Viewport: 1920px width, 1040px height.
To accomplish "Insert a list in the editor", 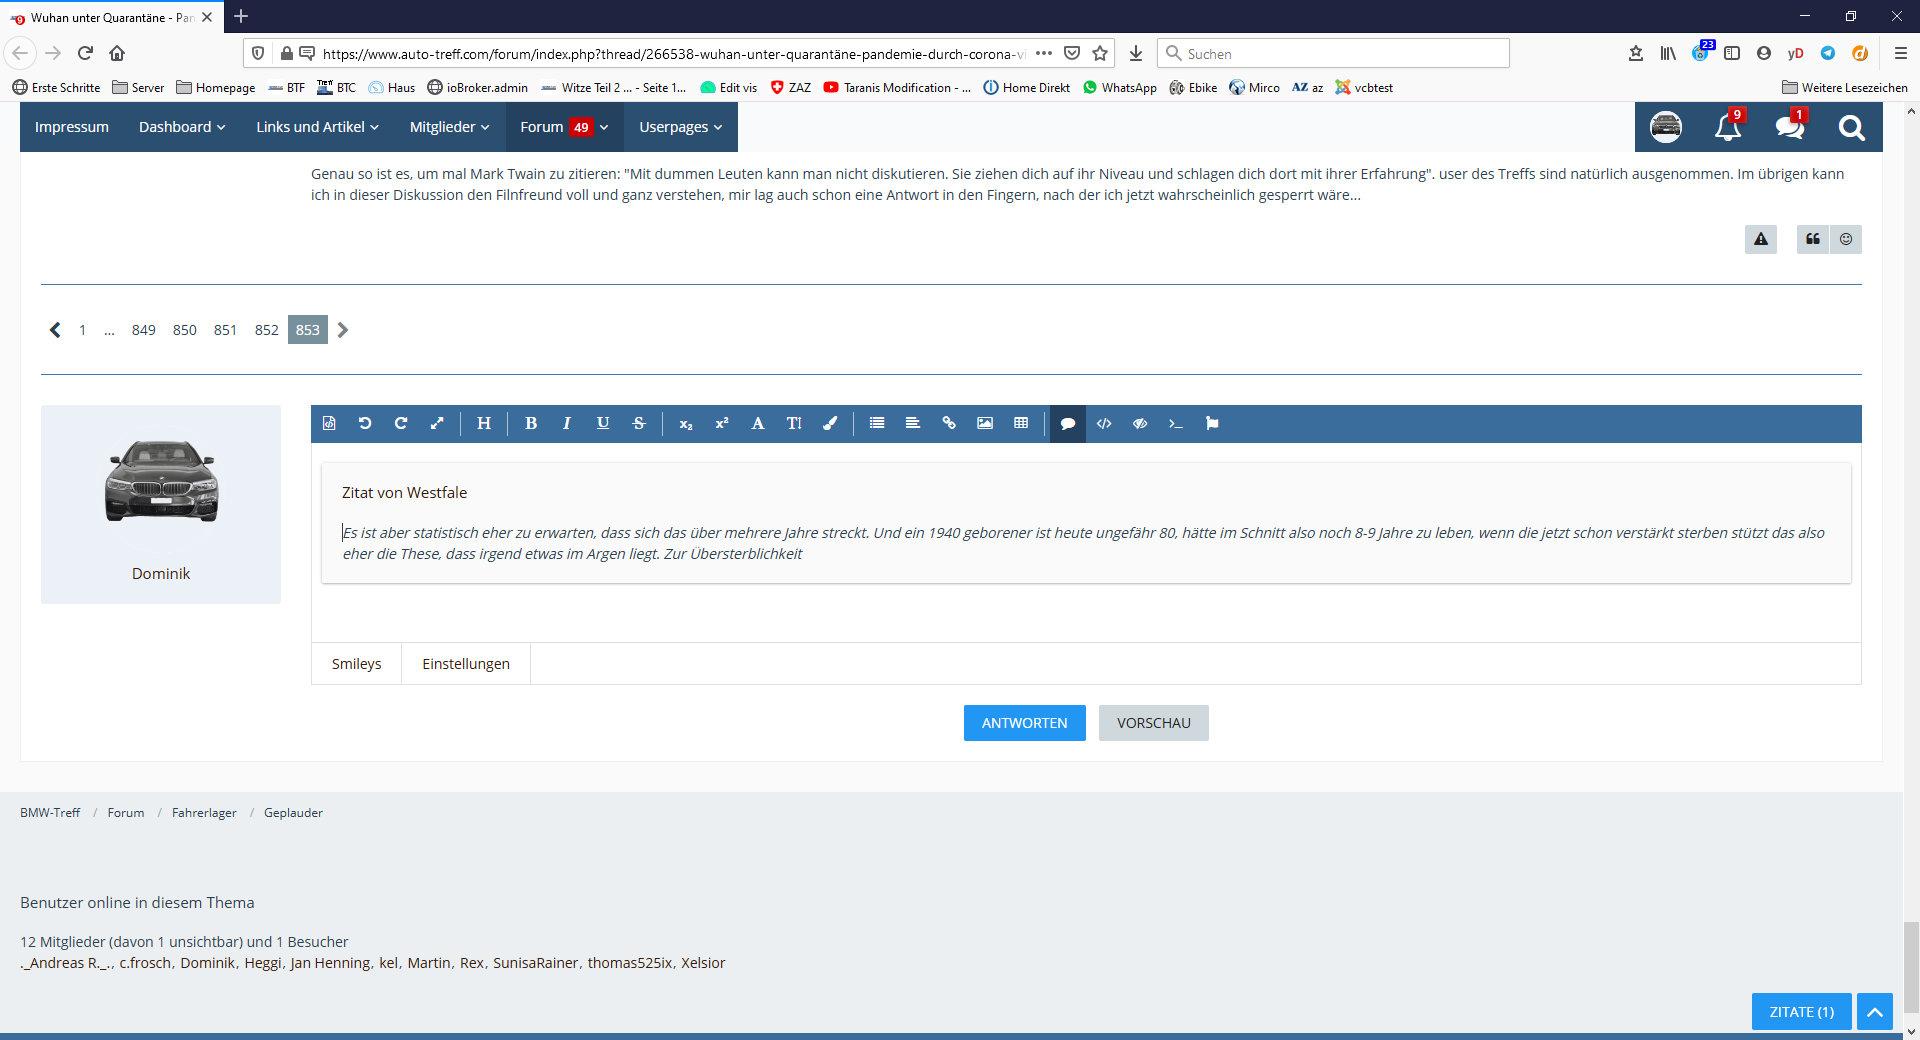I will tap(877, 423).
